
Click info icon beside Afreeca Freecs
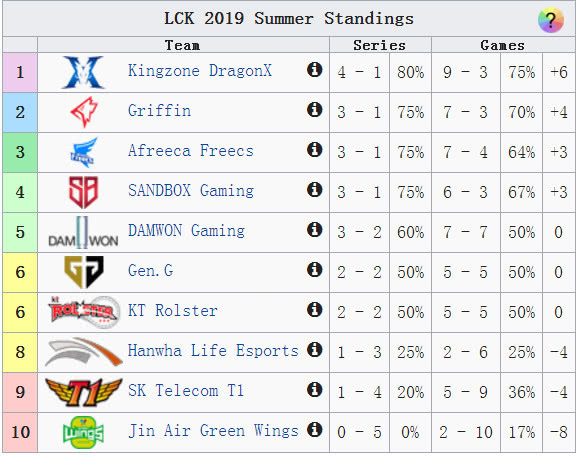coord(314,149)
